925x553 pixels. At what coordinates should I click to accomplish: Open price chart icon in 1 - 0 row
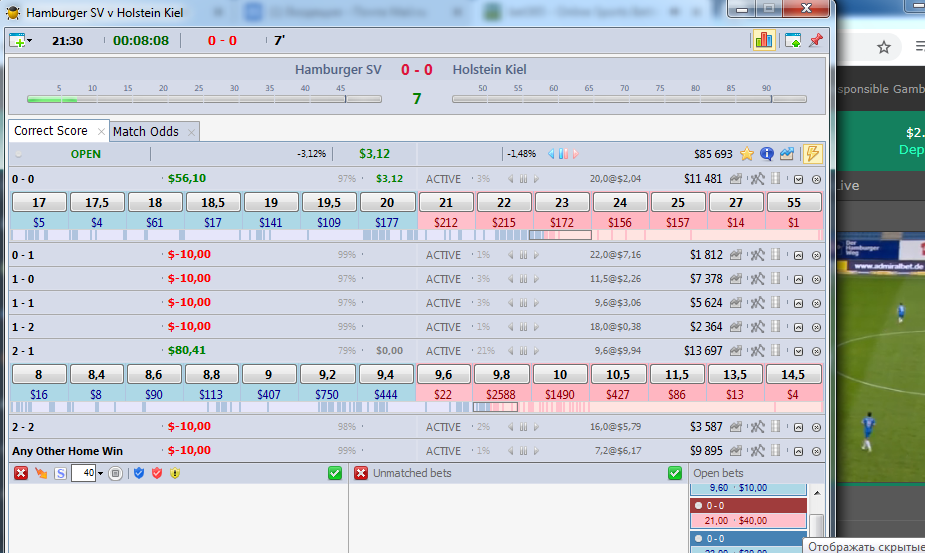click(736, 279)
